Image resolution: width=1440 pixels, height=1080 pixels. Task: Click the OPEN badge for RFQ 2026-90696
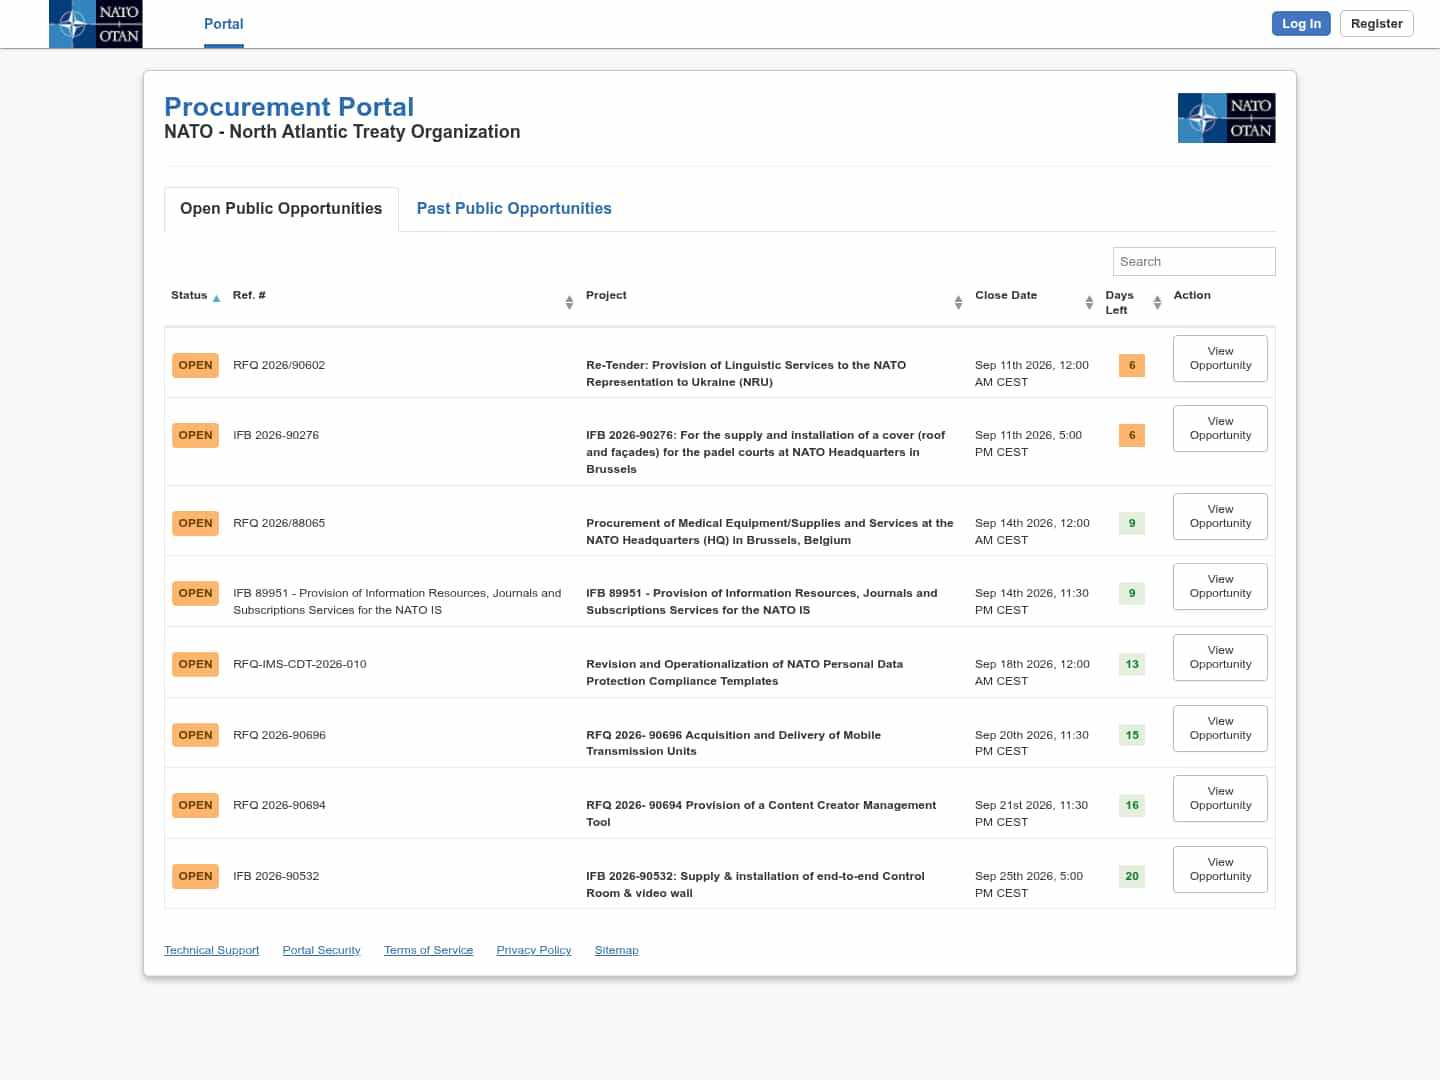coord(195,735)
